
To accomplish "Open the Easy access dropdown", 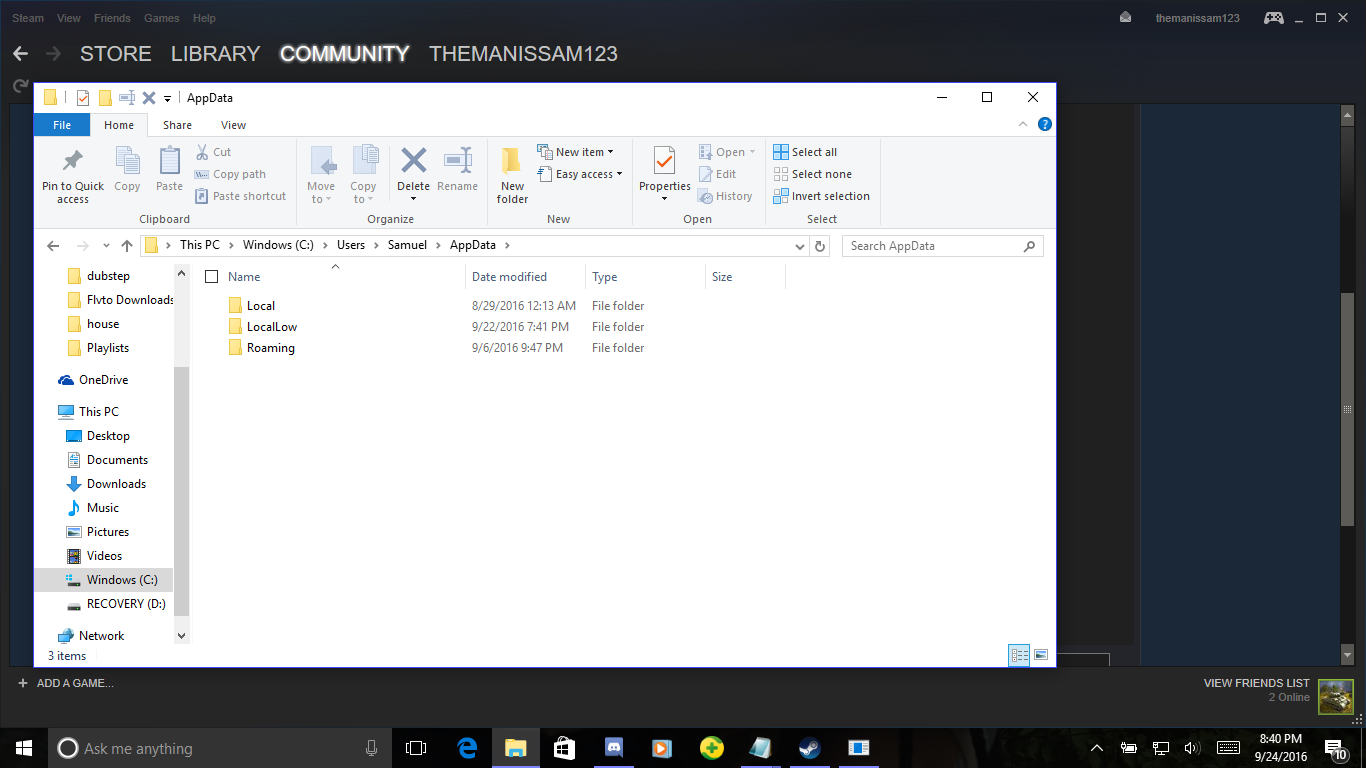I will pos(580,174).
